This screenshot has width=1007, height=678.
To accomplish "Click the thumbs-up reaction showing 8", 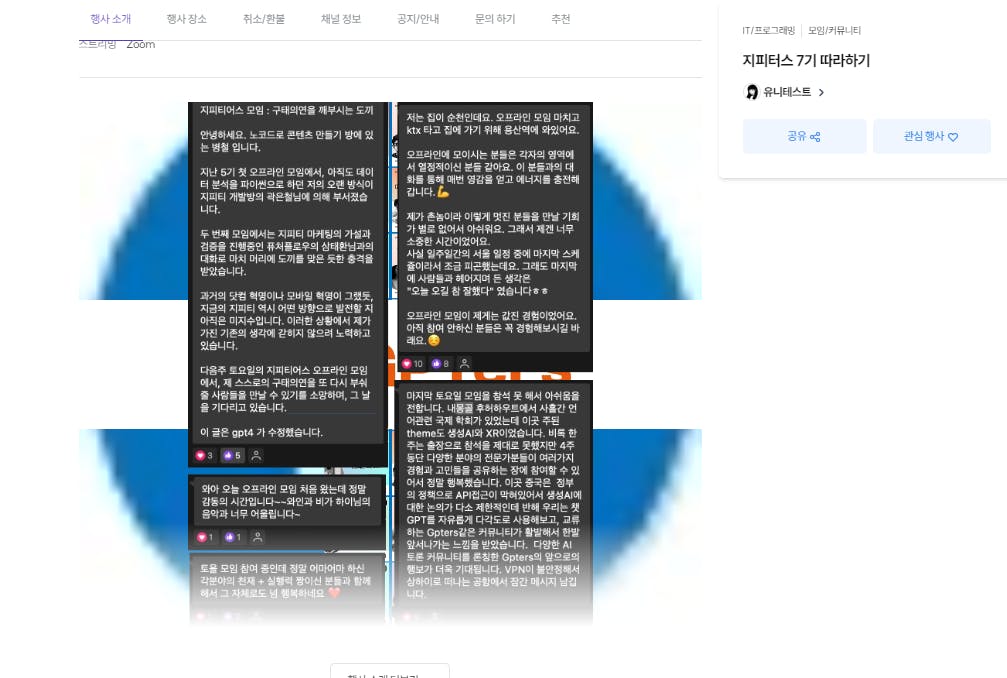I will coord(441,363).
